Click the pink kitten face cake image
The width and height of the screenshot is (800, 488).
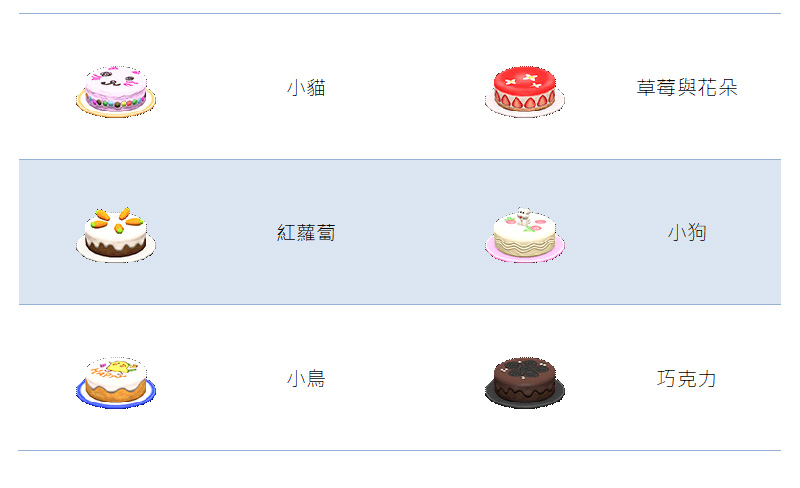pyautogui.click(x=116, y=91)
